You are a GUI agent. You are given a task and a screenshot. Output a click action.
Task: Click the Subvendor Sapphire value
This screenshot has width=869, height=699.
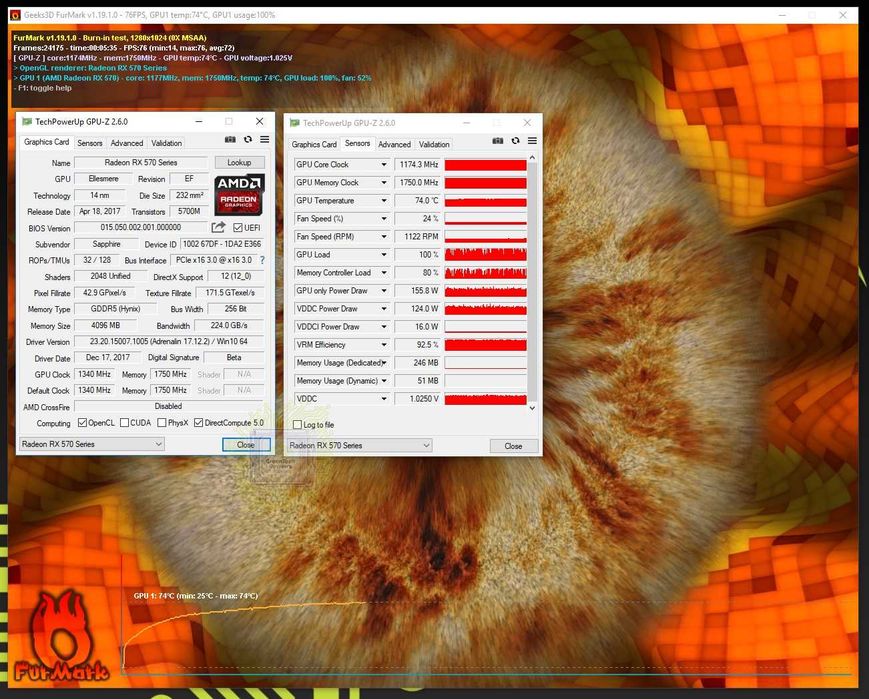tap(106, 244)
